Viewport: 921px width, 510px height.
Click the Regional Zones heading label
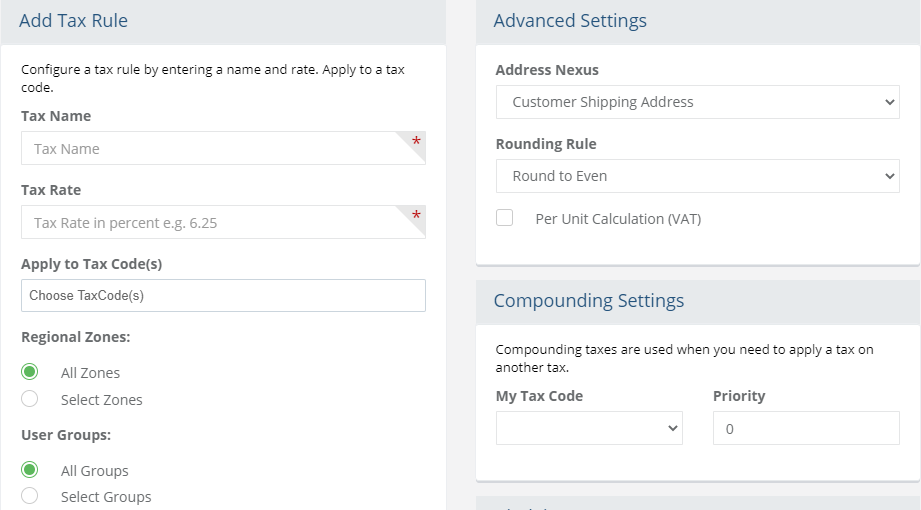click(x=76, y=337)
